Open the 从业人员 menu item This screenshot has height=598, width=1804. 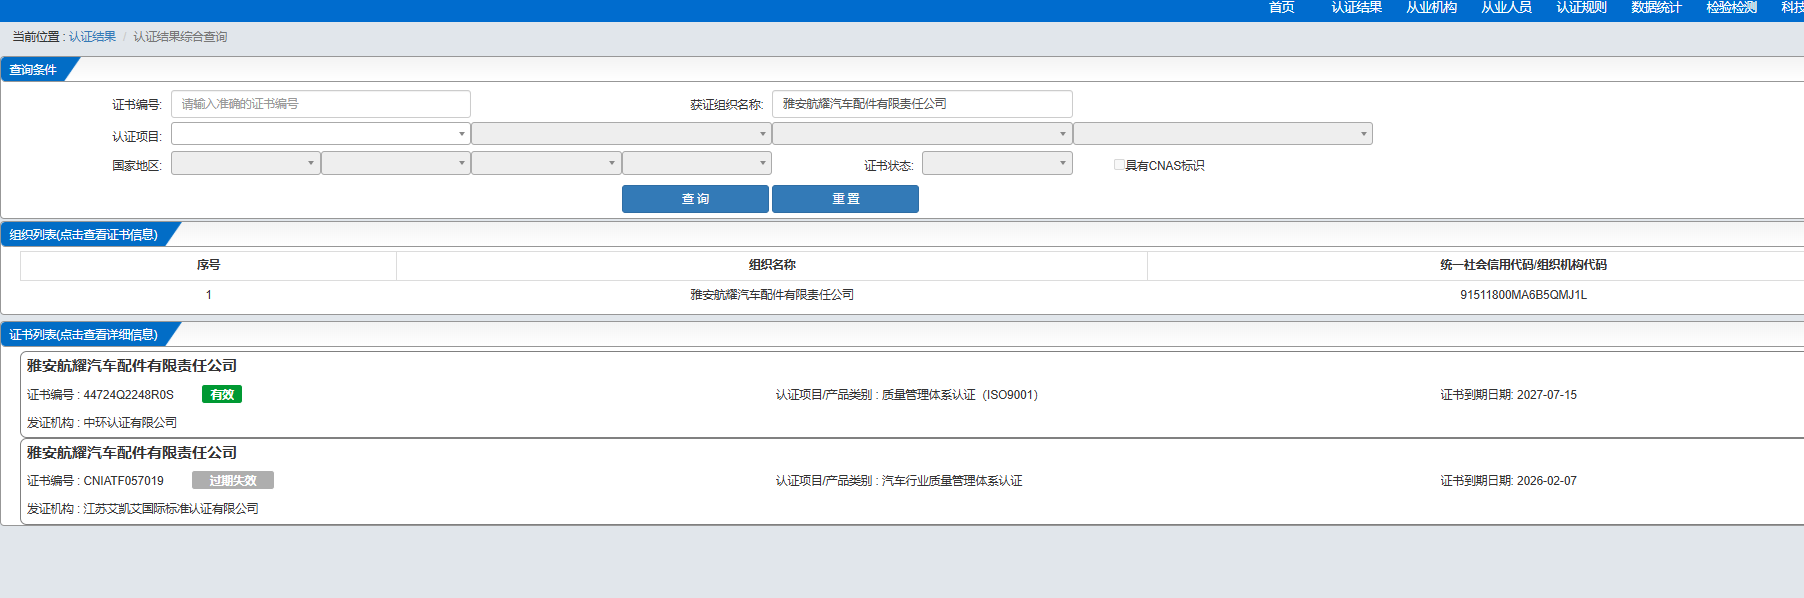click(x=1506, y=7)
